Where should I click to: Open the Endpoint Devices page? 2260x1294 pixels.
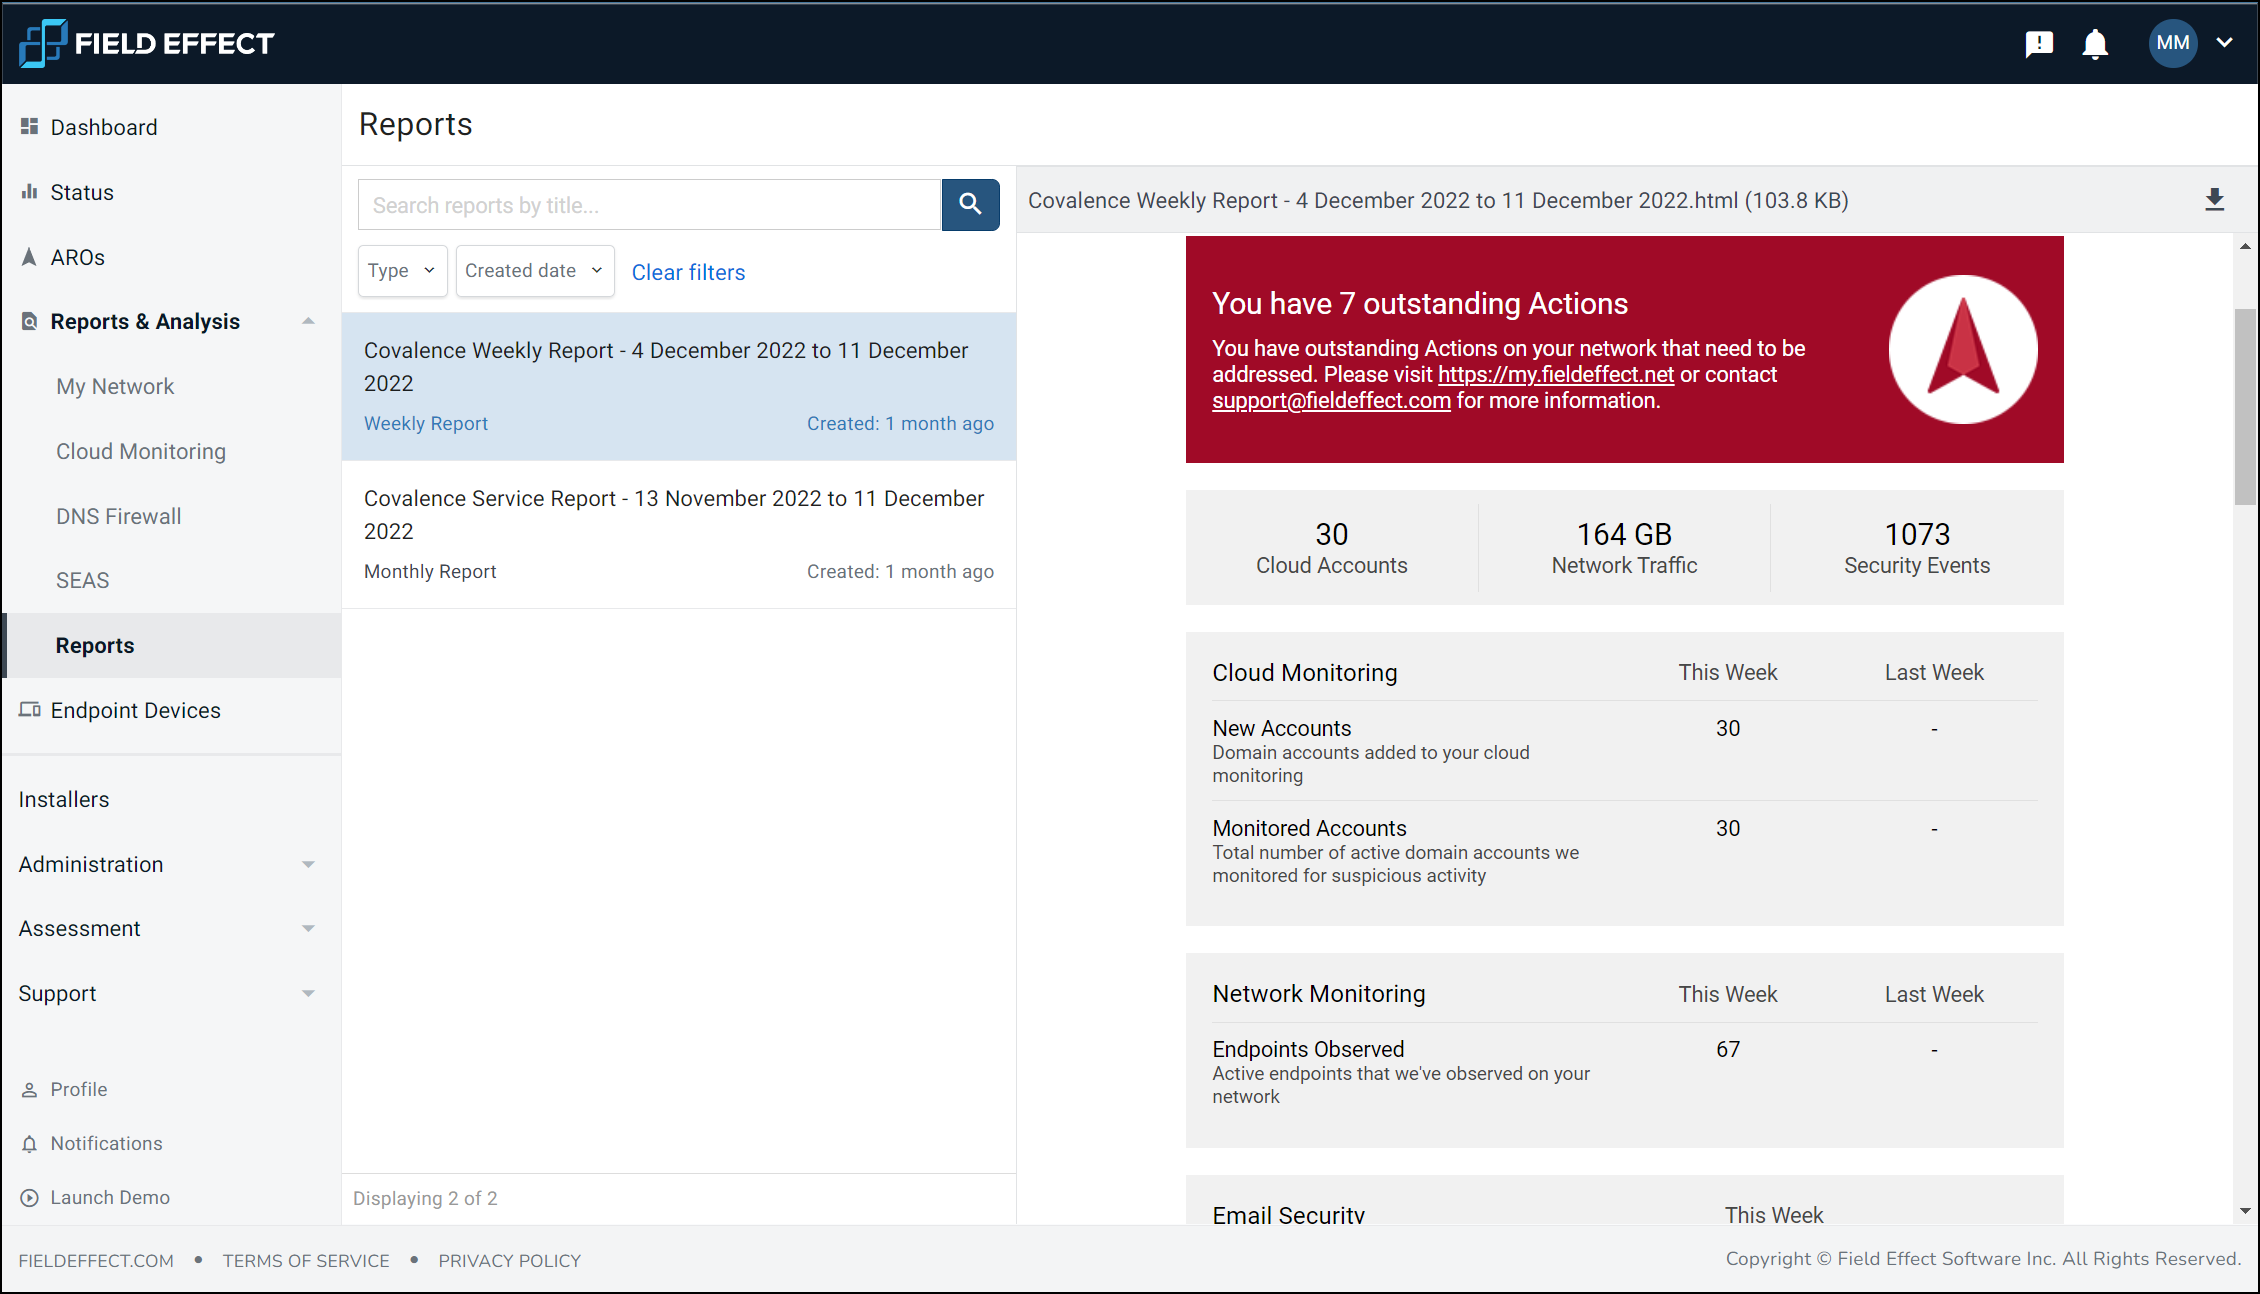[x=135, y=710]
